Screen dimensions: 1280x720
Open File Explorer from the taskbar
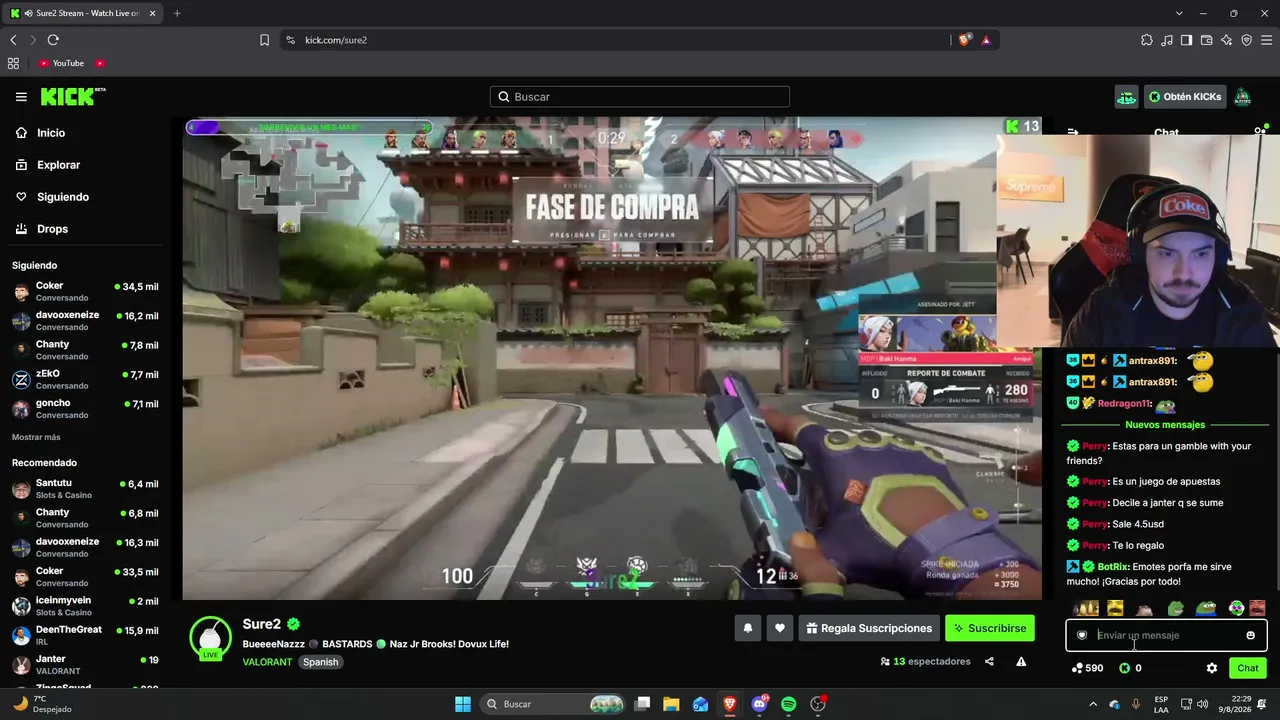(671, 704)
